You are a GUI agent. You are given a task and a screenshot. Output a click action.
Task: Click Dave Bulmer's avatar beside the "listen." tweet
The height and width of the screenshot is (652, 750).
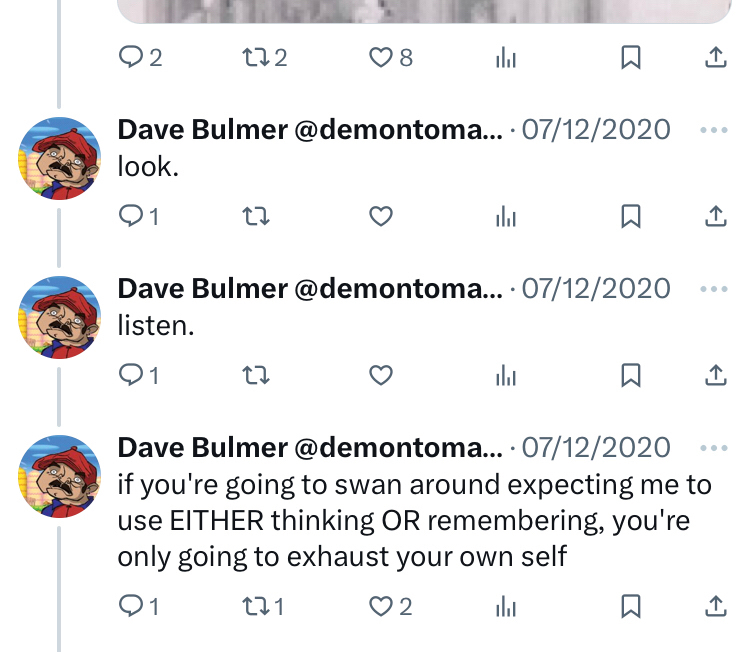coord(59,317)
